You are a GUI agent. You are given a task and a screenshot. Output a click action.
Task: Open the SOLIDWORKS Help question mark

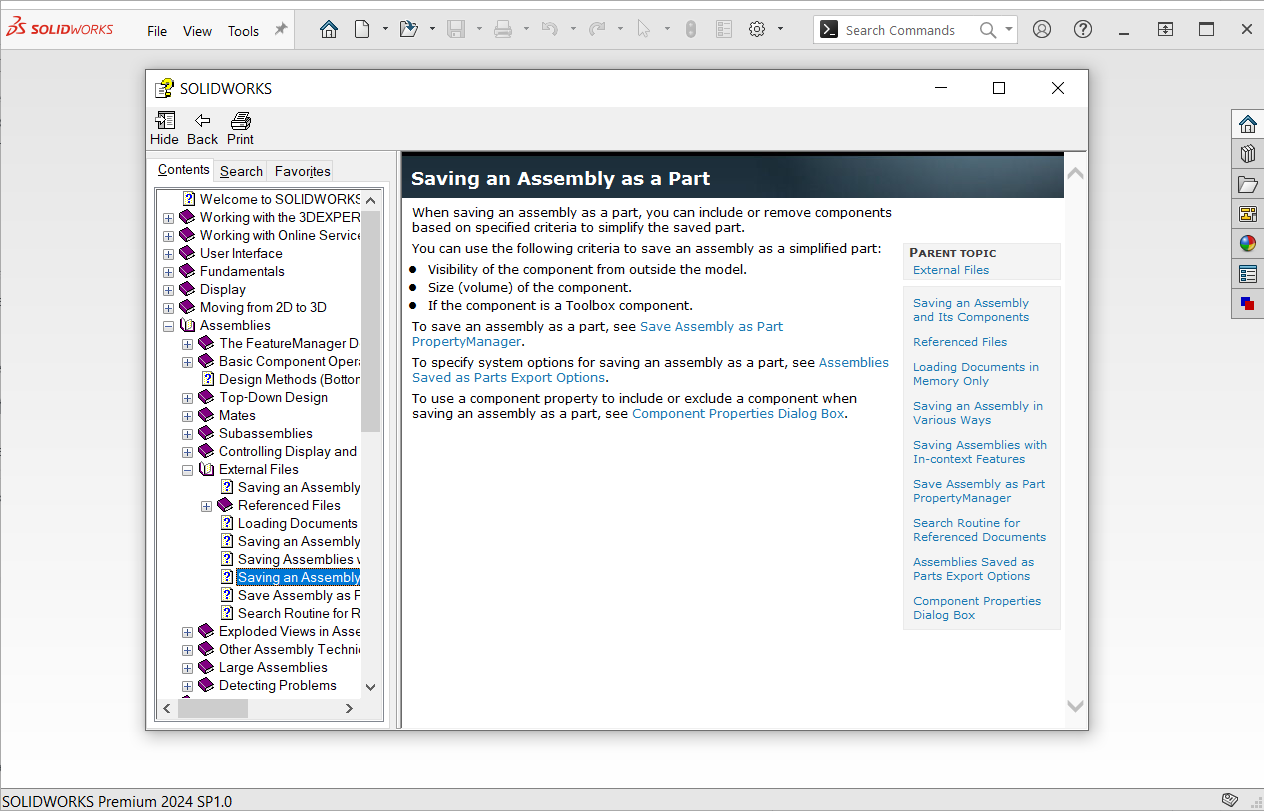click(x=1082, y=29)
